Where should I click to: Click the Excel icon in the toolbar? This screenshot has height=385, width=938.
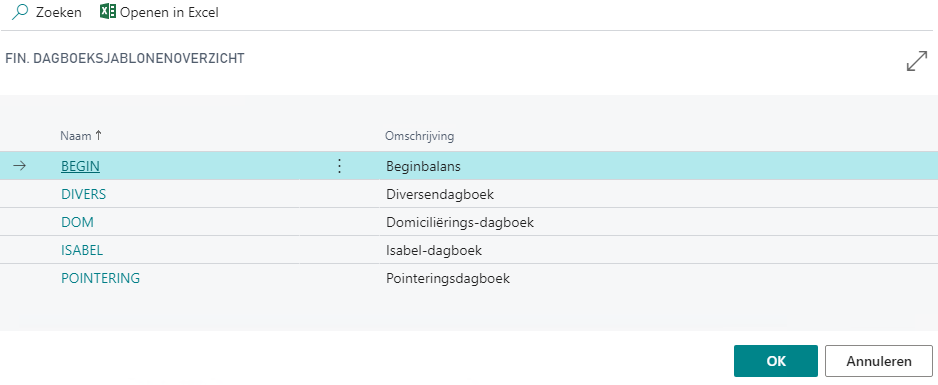click(x=108, y=11)
